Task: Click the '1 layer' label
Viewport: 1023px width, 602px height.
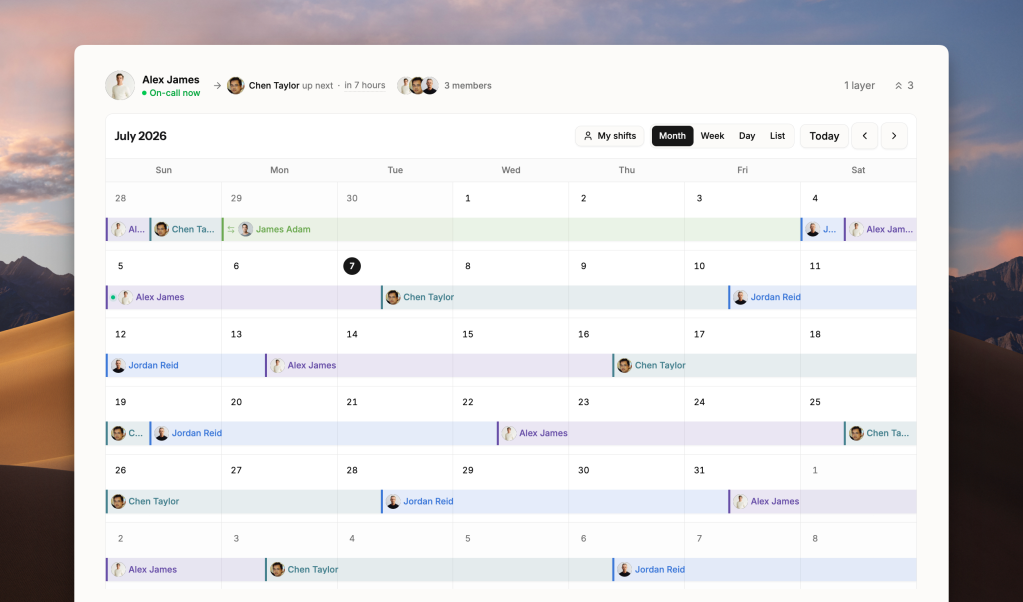Action: 859,85
